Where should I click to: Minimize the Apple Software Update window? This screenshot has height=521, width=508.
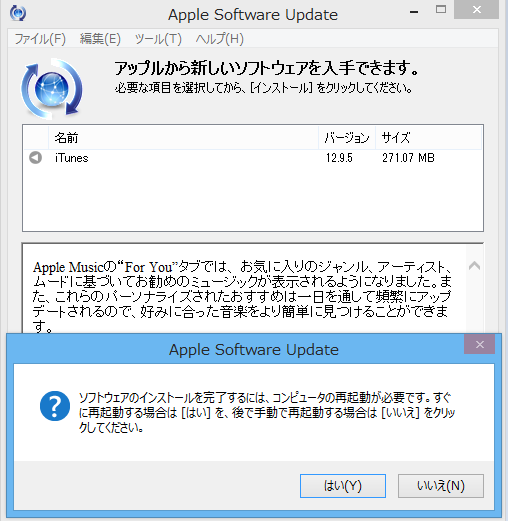coord(414,12)
